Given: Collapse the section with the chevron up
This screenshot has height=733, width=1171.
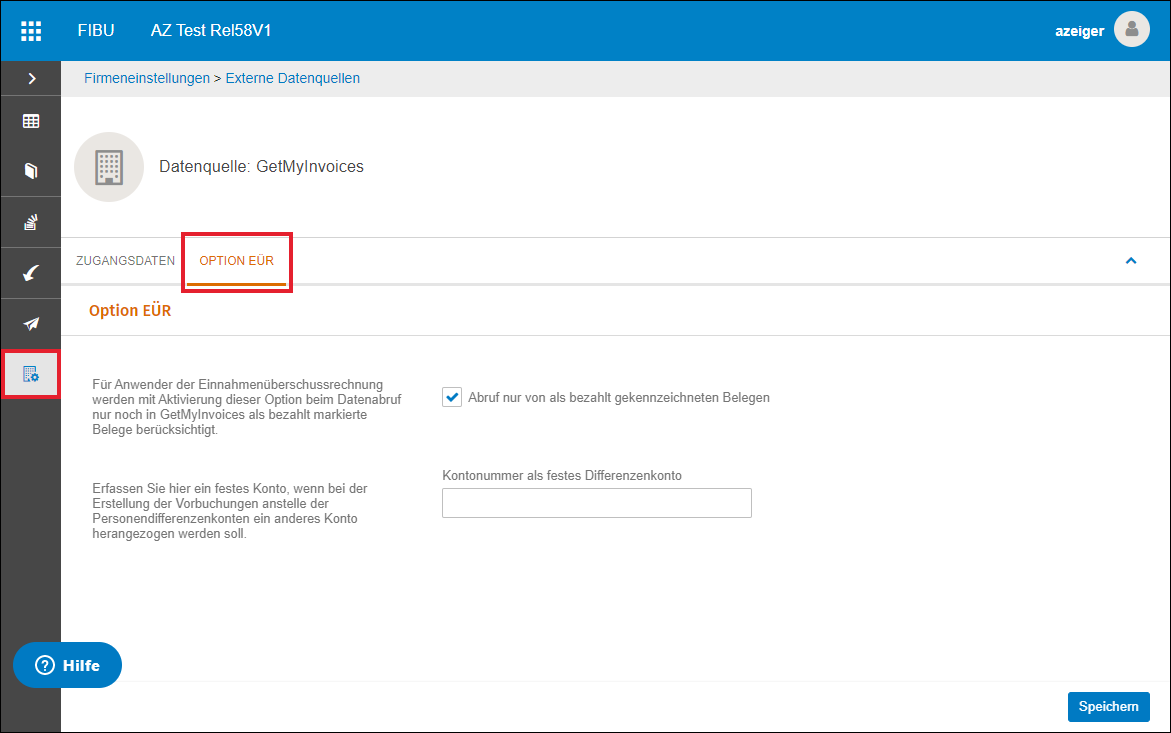Looking at the screenshot, I should (x=1131, y=261).
